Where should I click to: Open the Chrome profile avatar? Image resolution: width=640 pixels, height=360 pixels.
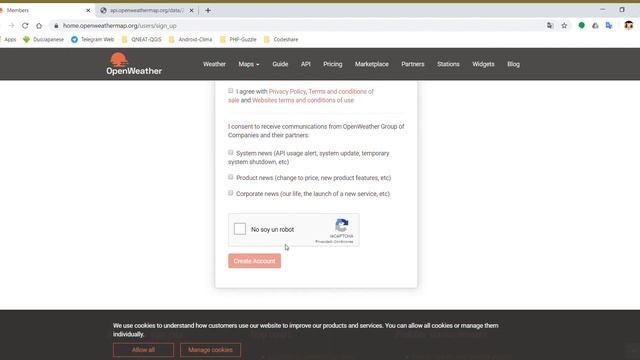(629, 25)
